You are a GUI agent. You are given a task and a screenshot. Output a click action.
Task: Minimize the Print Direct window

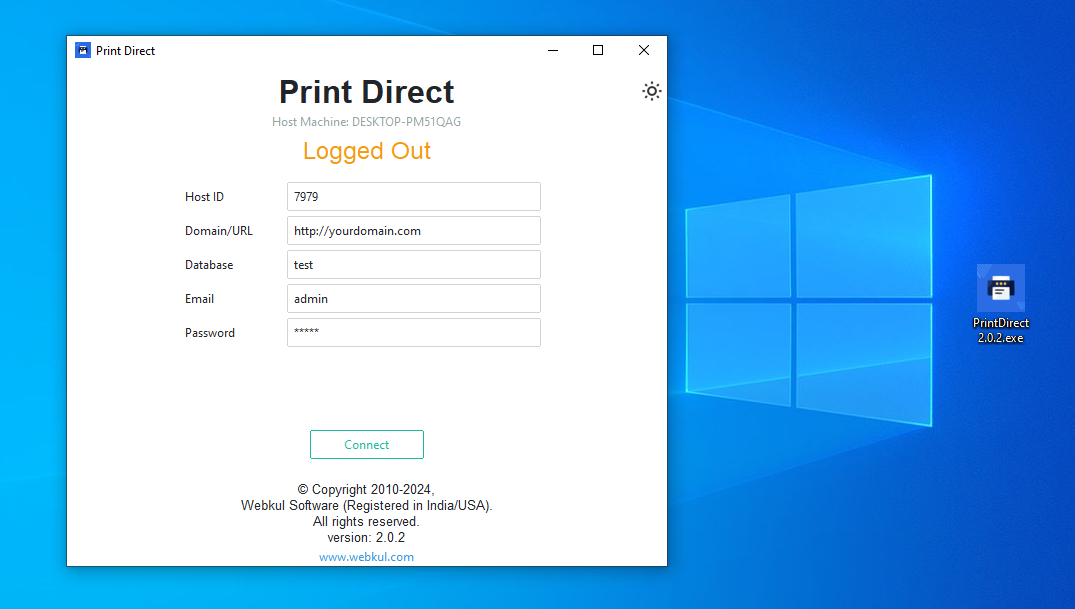pos(553,50)
